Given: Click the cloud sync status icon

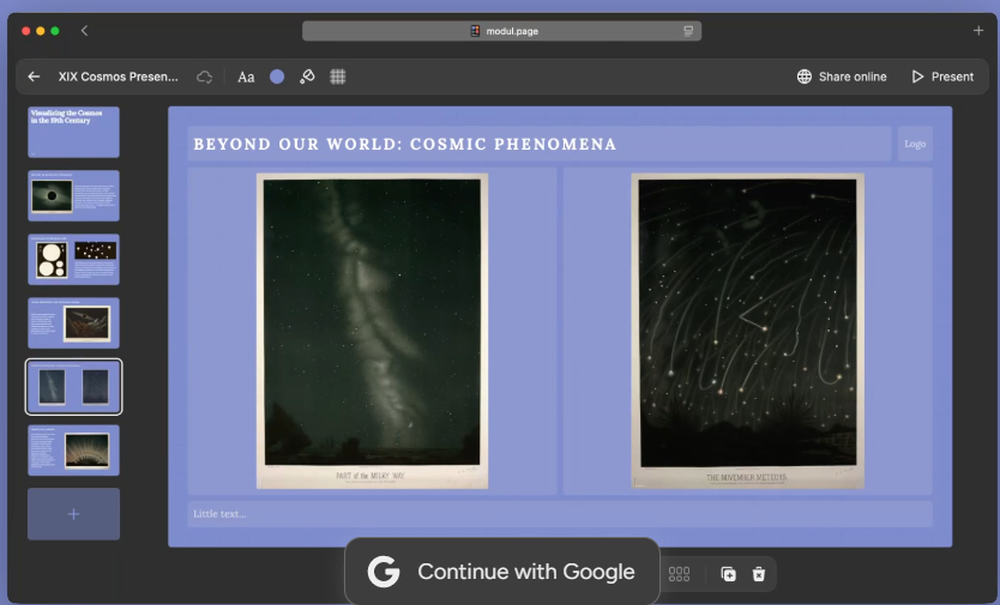Looking at the screenshot, I should [x=204, y=77].
